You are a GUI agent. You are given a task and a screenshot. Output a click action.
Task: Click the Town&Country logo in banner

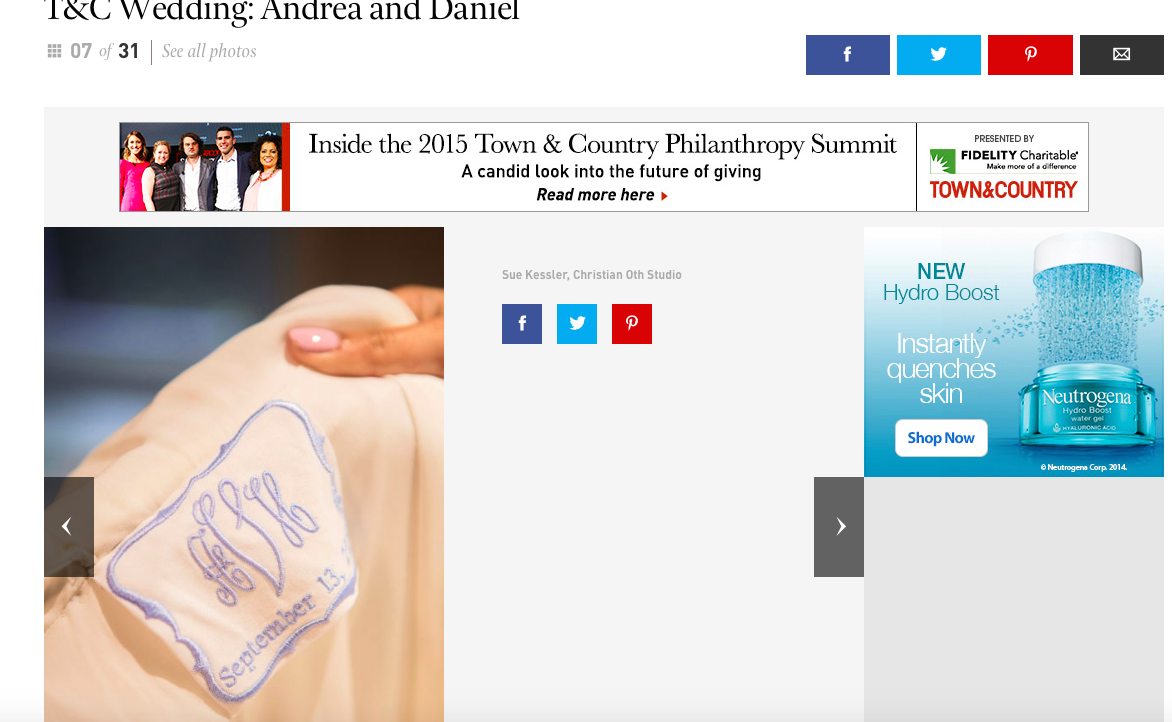point(1003,190)
